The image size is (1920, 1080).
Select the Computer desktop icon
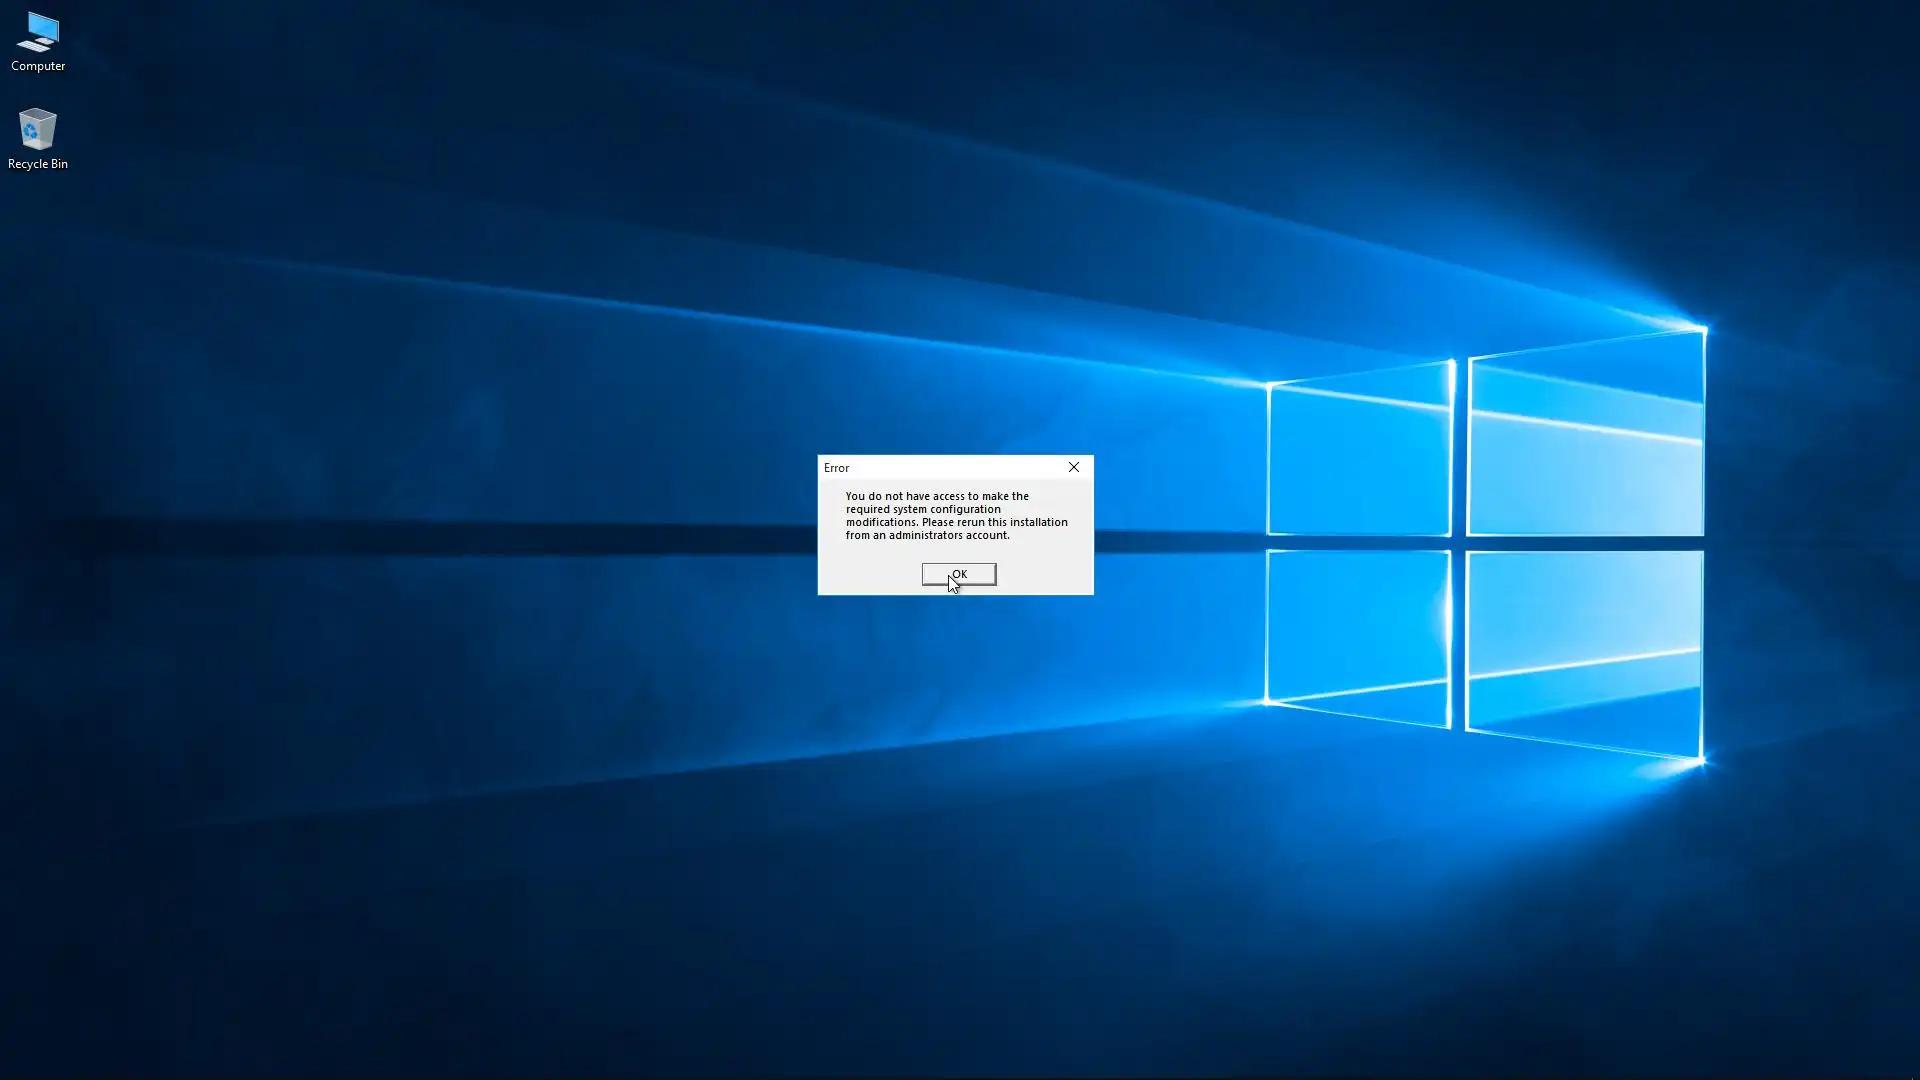point(38,32)
